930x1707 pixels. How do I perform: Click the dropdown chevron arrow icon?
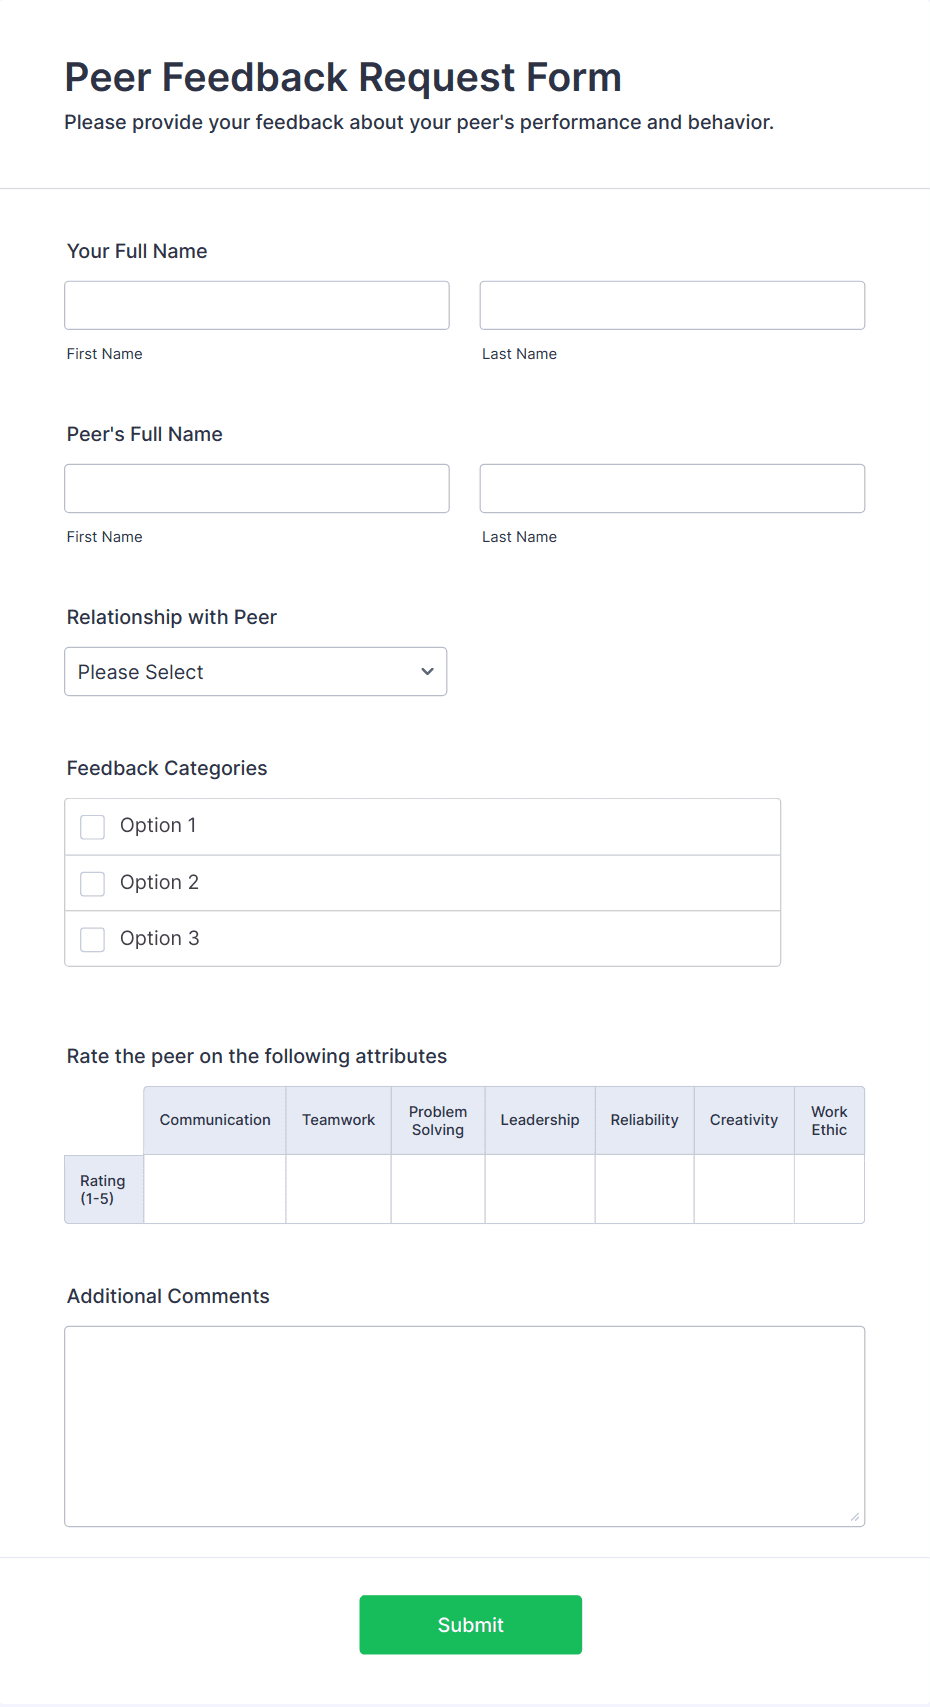428,672
